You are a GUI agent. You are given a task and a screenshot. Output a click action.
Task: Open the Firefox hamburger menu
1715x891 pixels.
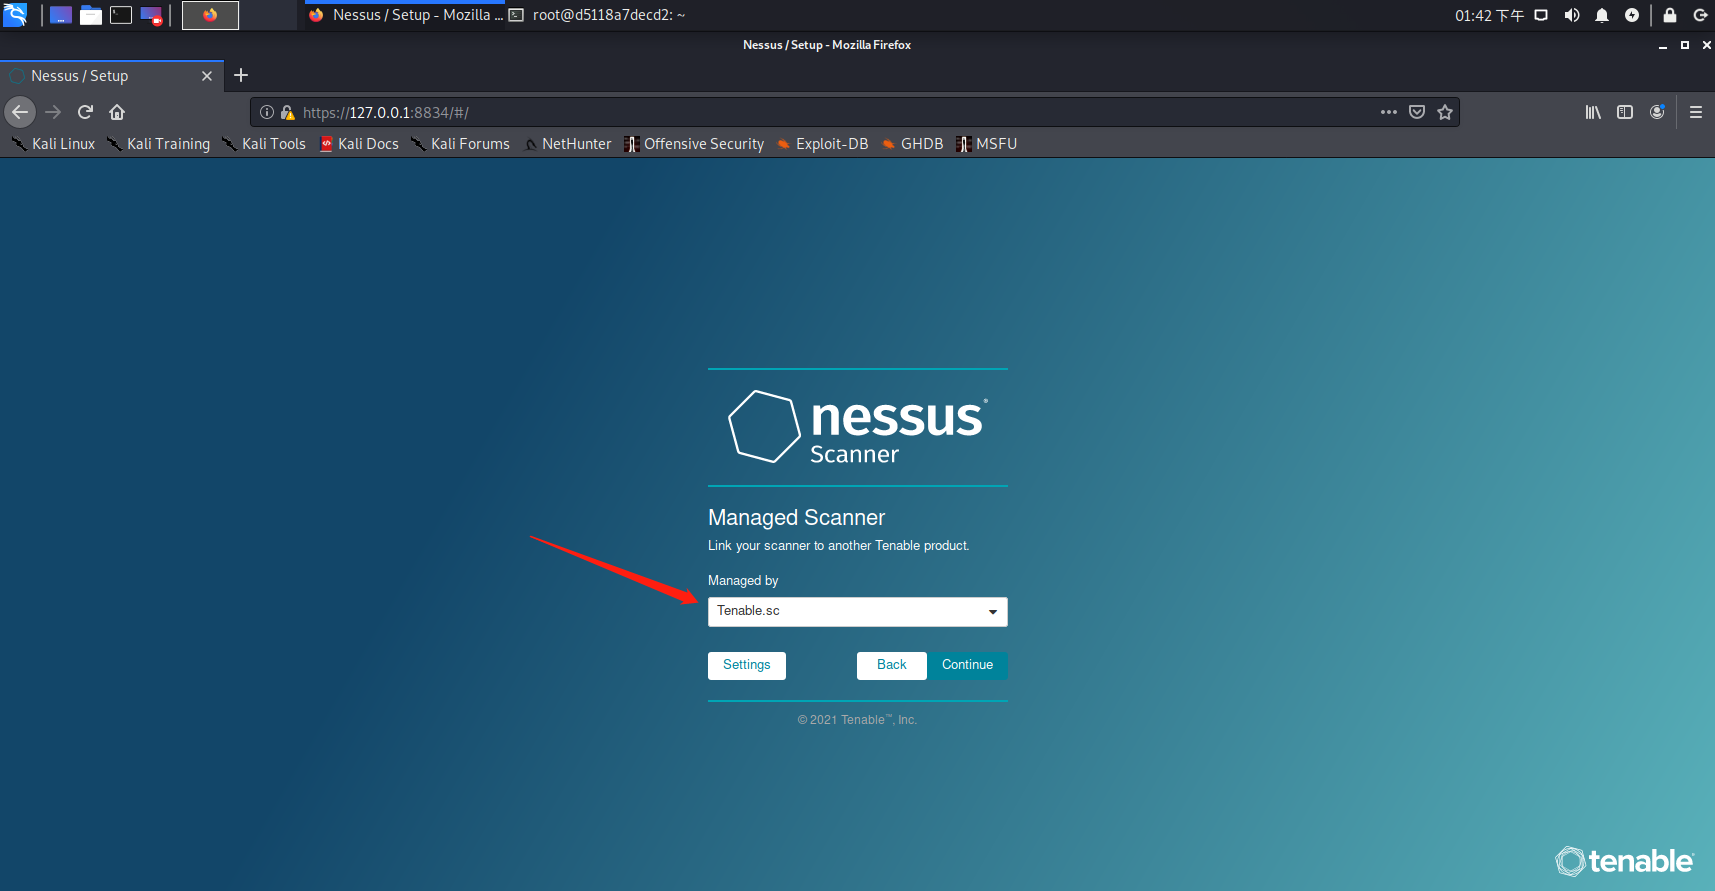[x=1696, y=112]
